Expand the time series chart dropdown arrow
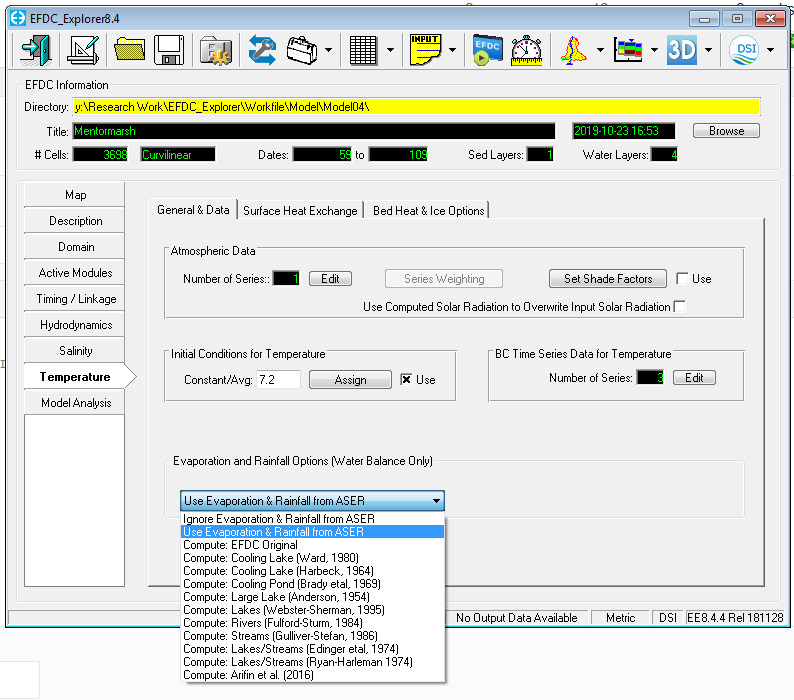The width and height of the screenshot is (794, 700). 654,50
